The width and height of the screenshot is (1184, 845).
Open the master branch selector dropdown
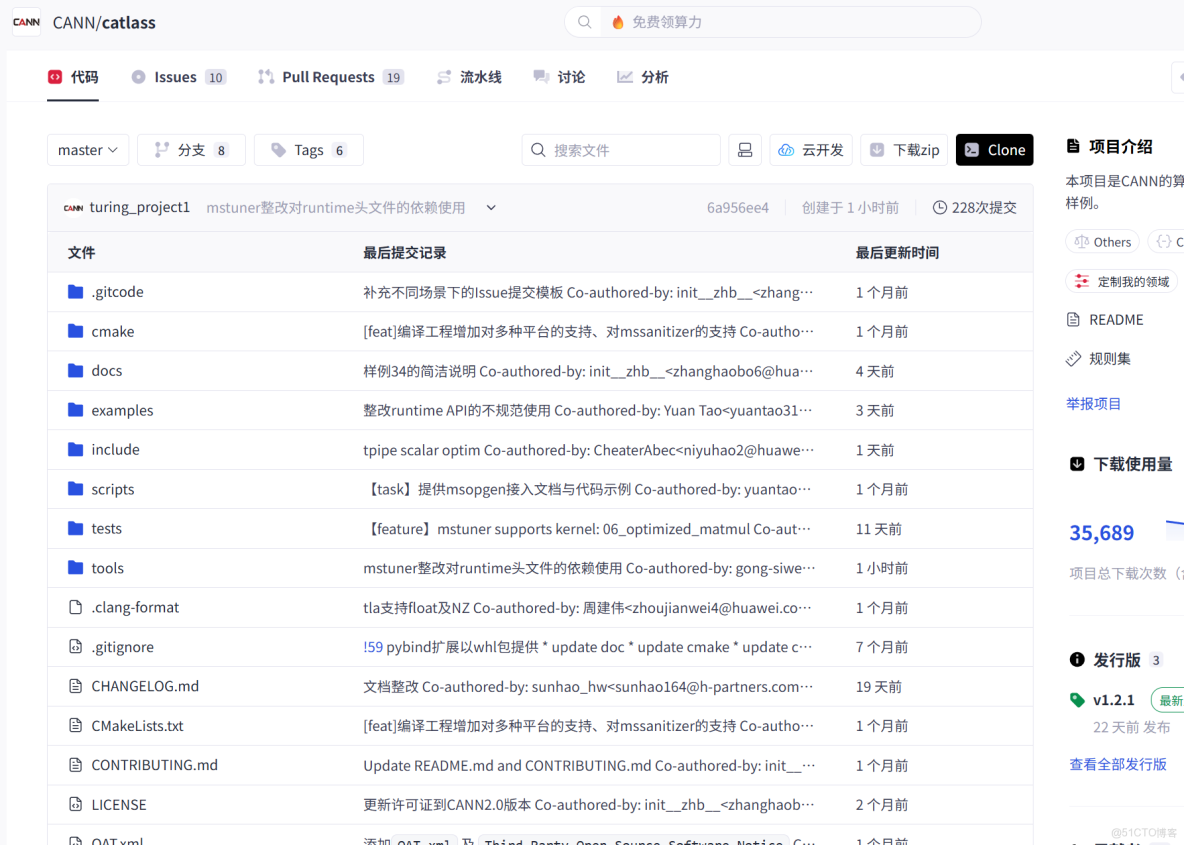[x=88, y=149]
